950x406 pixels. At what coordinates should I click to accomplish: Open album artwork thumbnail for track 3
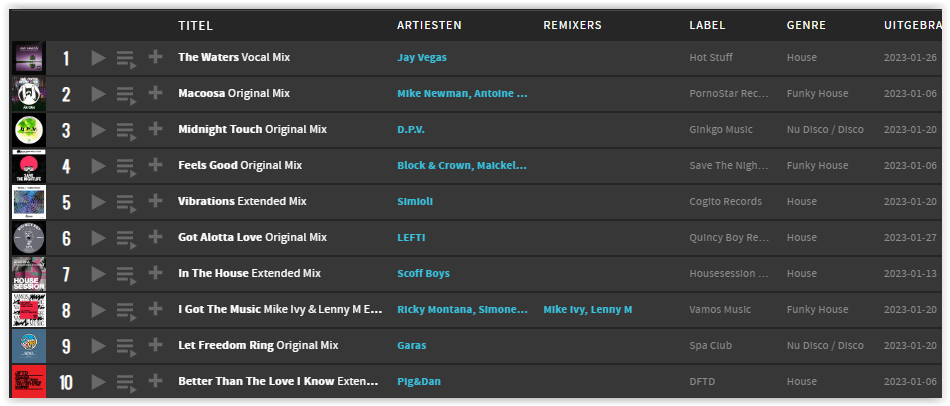pos(28,130)
